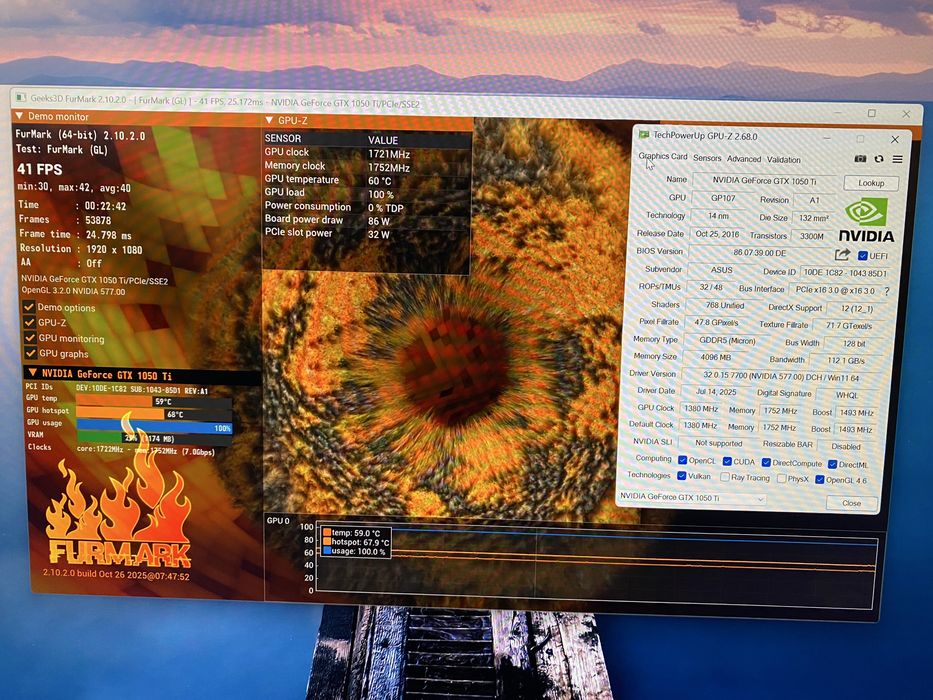Click the Digital Signature WHQL field
The width and height of the screenshot is (933, 700).
coord(847,395)
